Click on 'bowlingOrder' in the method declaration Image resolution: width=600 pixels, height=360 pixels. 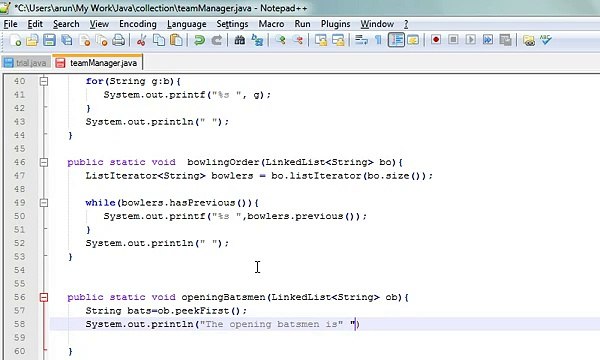tap(223, 162)
